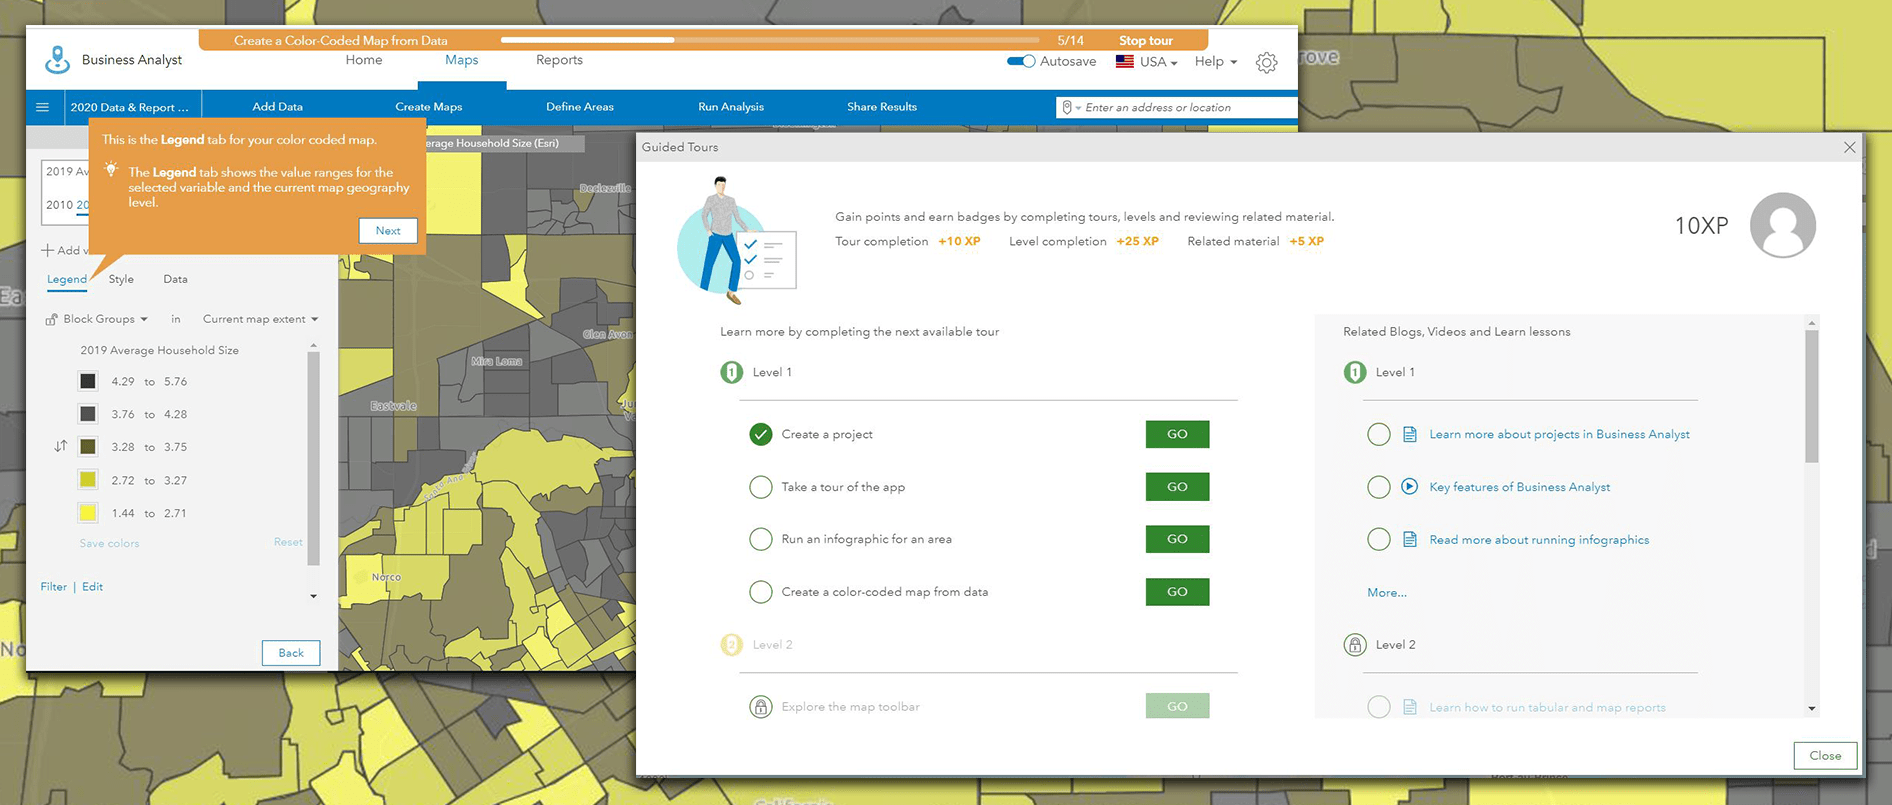
Task: Click the right Level 1 badge icon in Related panel
Action: (1355, 372)
